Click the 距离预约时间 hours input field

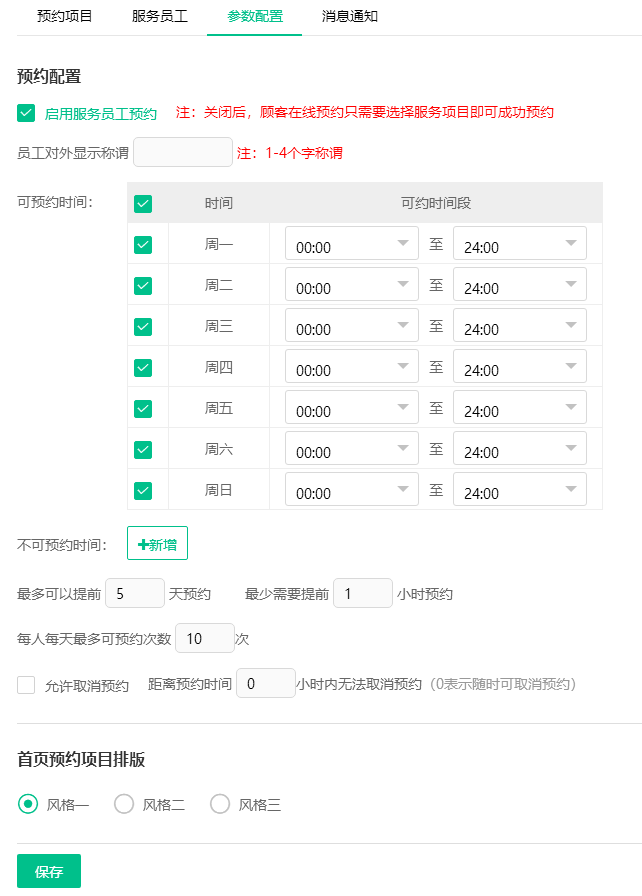click(x=266, y=683)
